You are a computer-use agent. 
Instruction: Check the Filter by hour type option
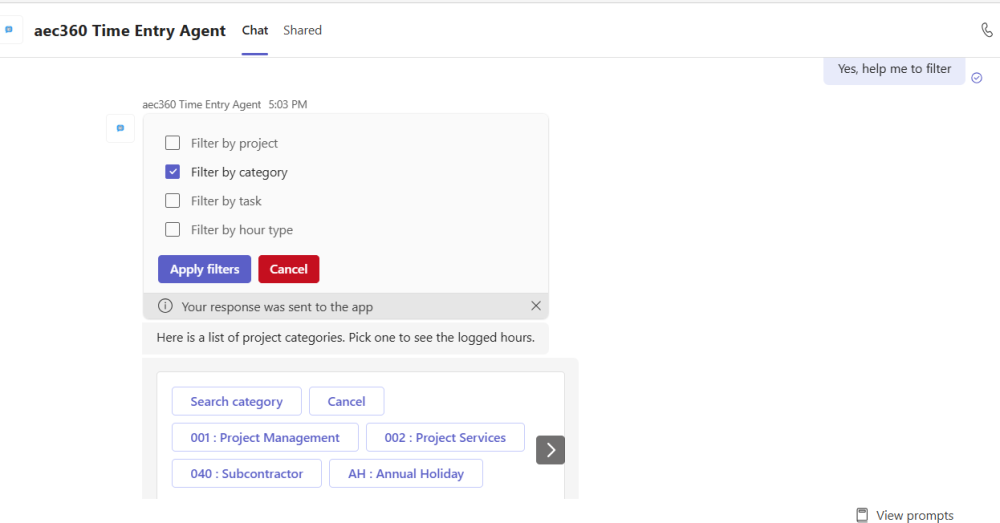(x=172, y=230)
